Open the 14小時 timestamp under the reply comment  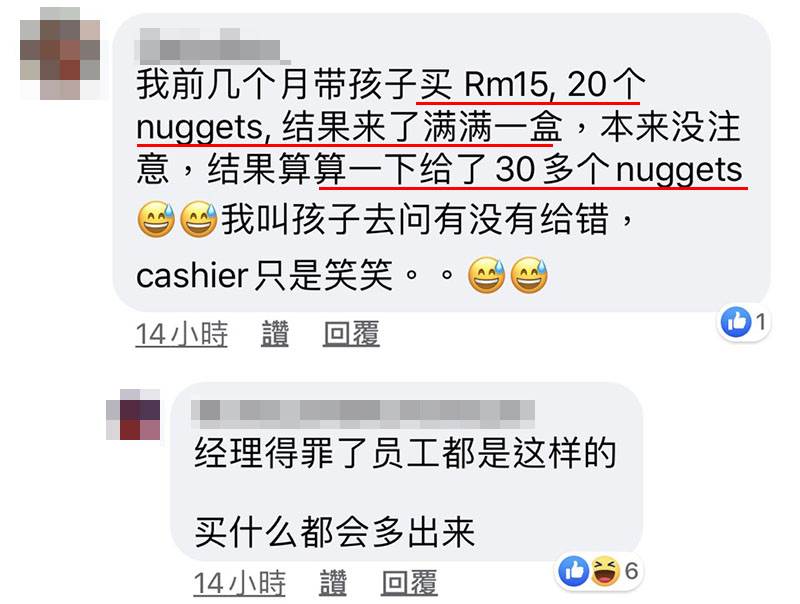[239, 583]
